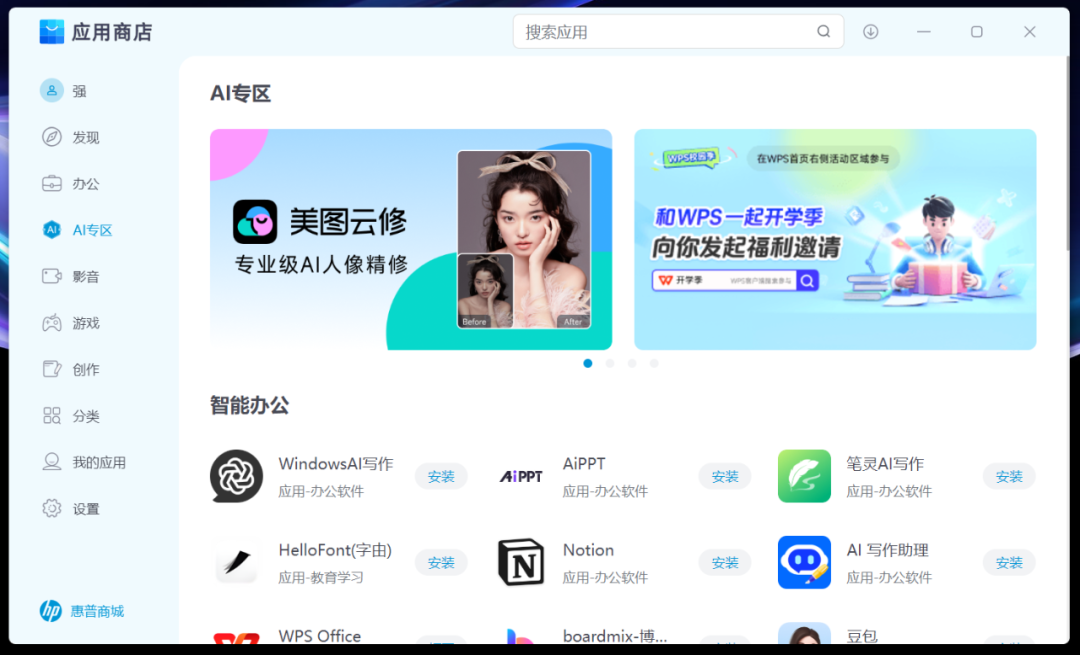Click the Creation sidebar icon

tap(52, 369)
